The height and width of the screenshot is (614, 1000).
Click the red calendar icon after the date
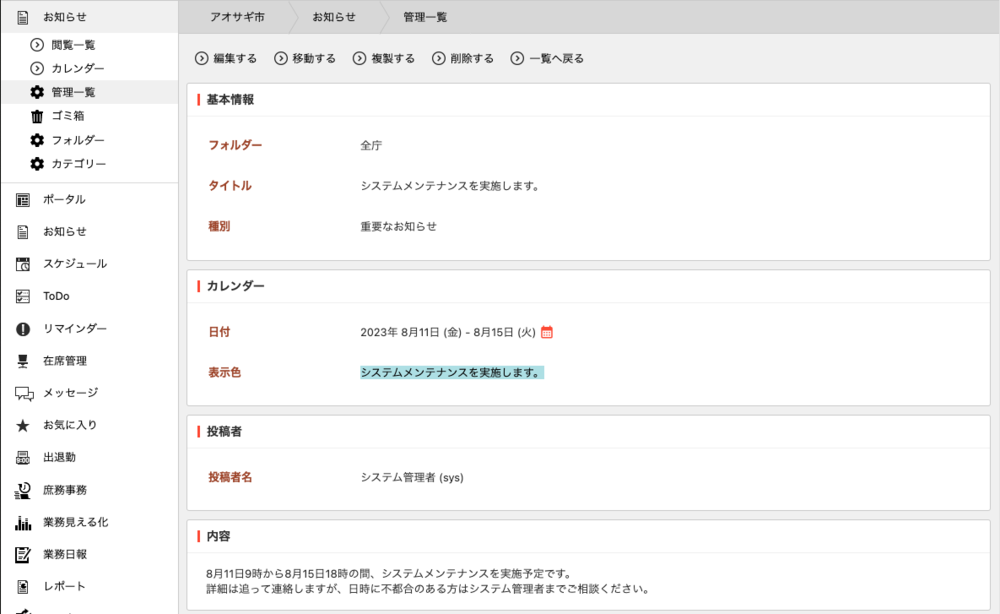pyautogui.click(x=547, y=332)
